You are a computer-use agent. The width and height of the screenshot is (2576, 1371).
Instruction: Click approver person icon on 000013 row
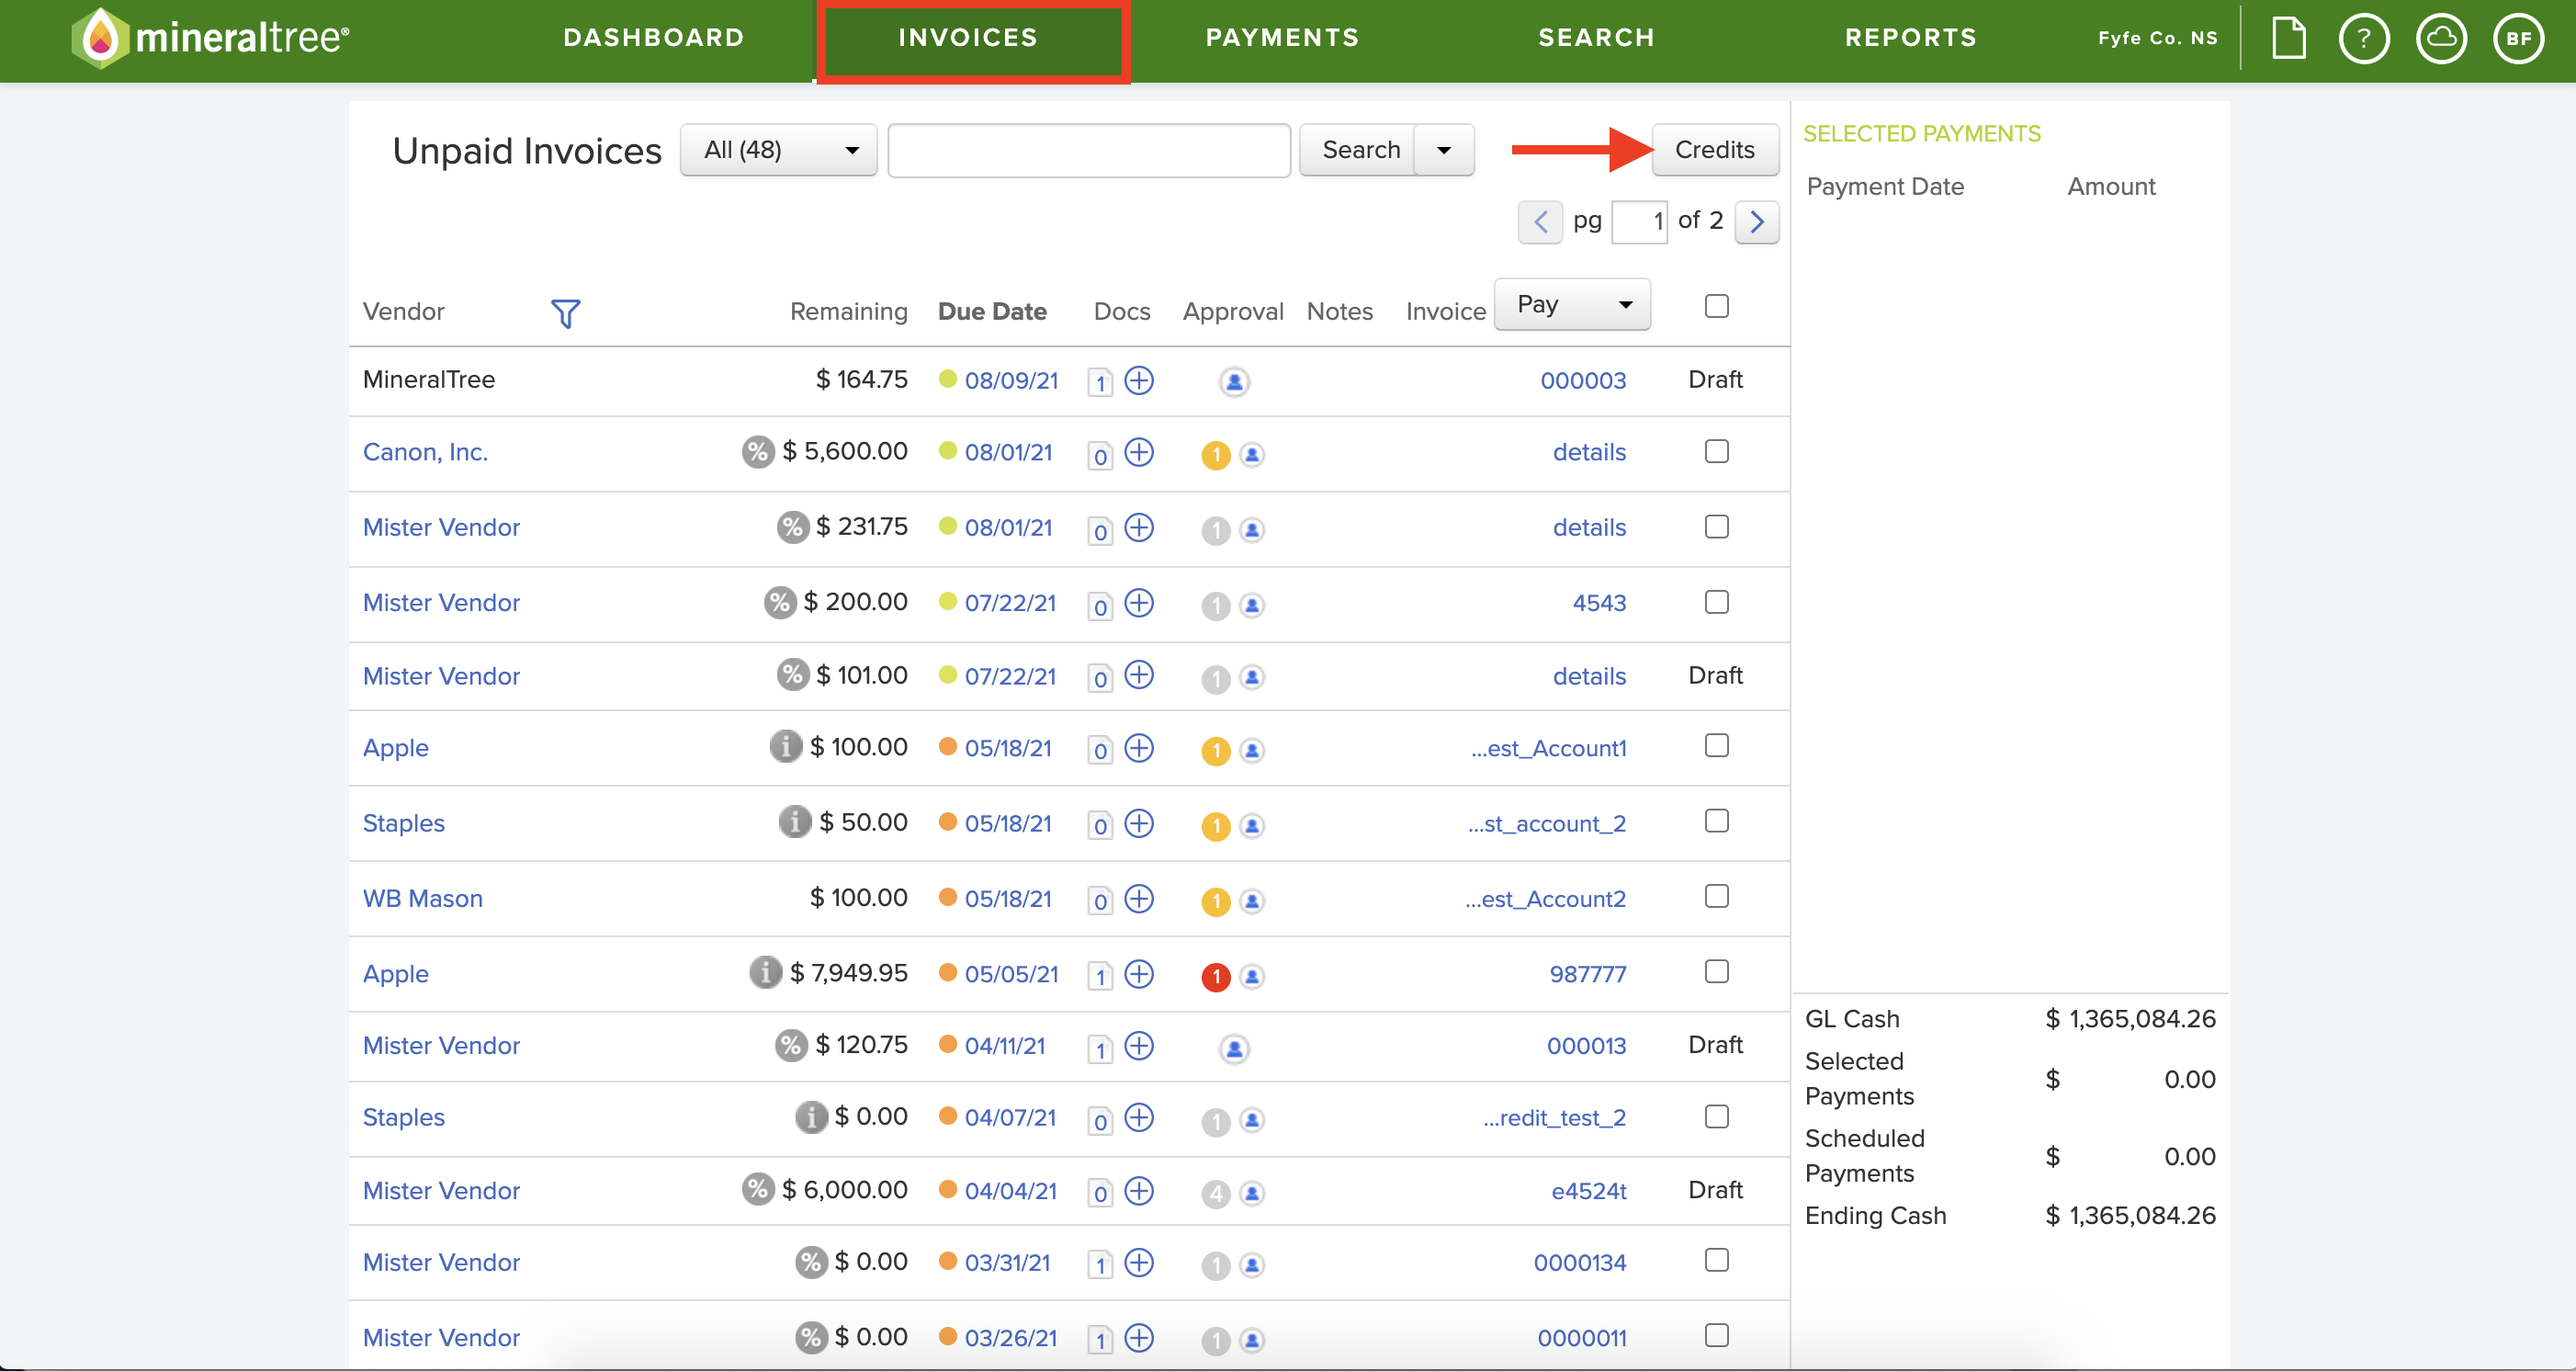(1234, 1048)
